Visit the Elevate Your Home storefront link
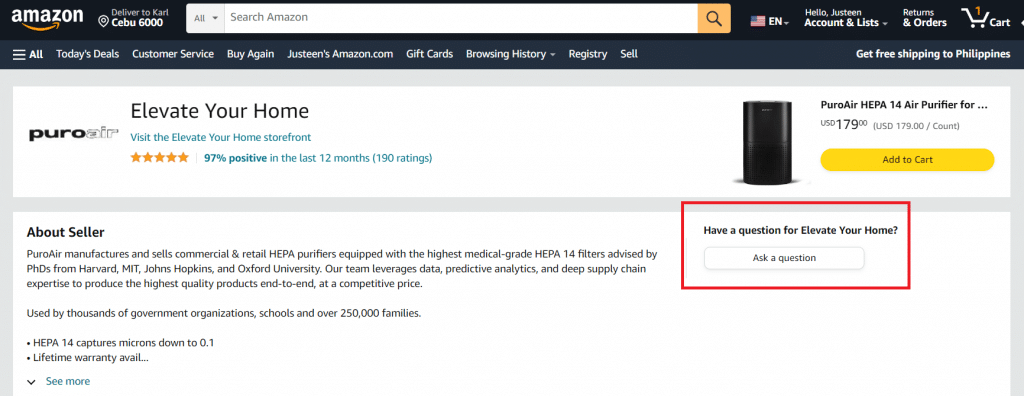 pyautogui.click(x=221, y=137)
